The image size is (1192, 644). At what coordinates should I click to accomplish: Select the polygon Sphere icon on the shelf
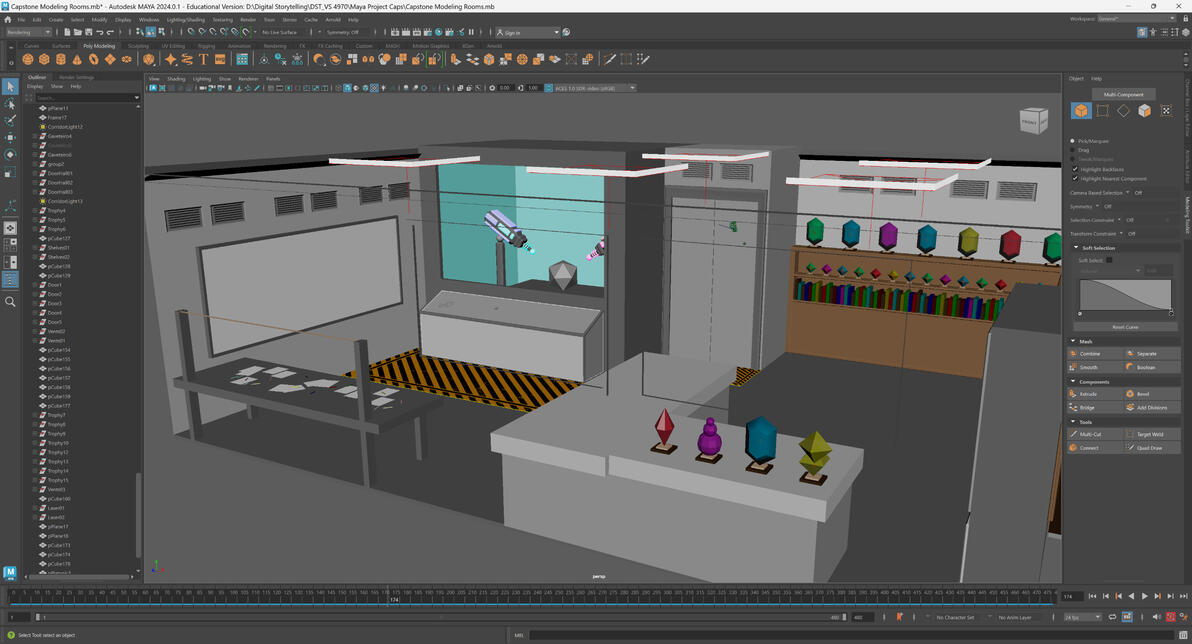click(27, 59)
